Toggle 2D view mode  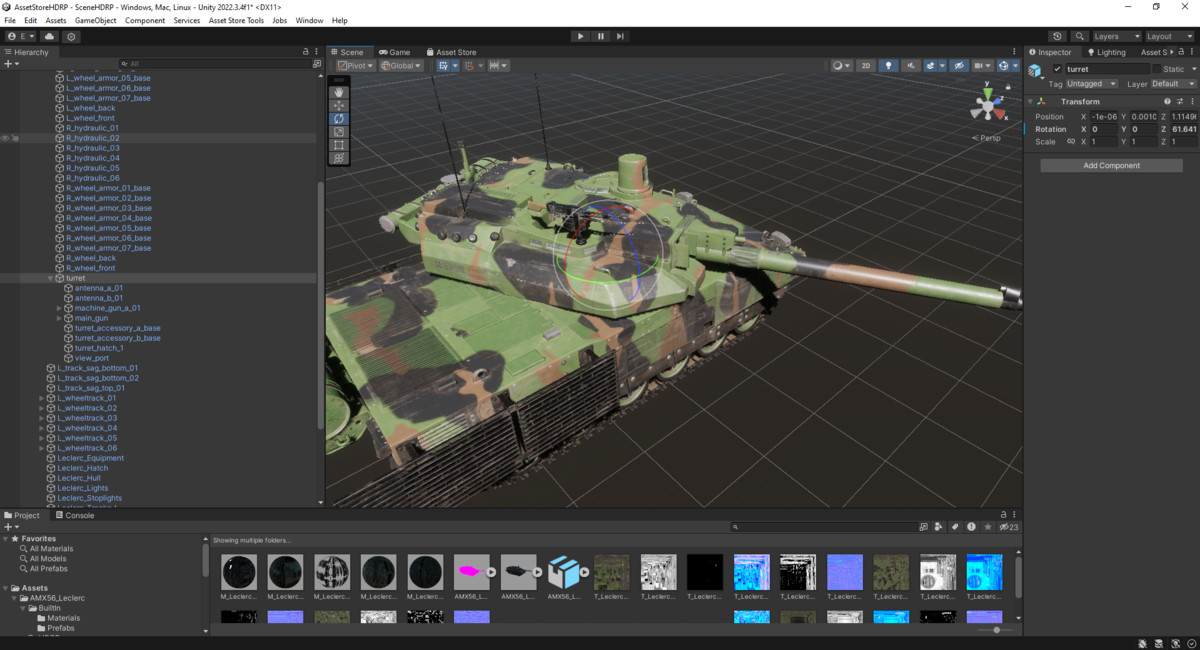pos(866,66)
